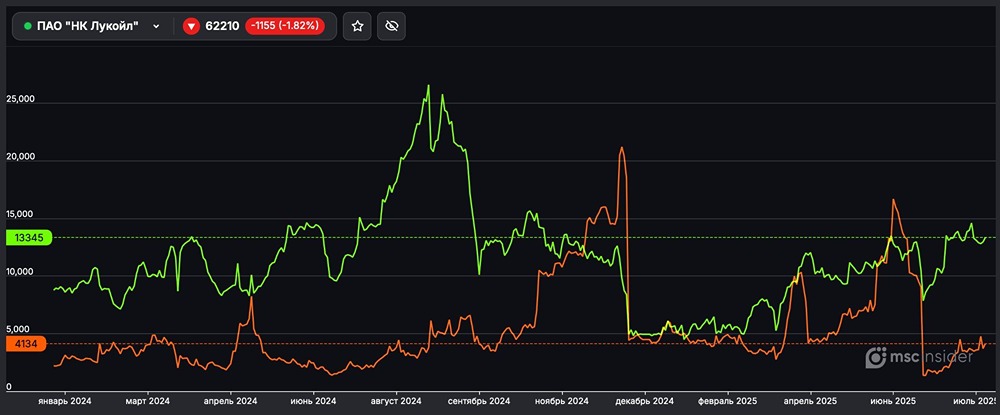Click the red down-triangle price indicator

(x=190, y=26)
